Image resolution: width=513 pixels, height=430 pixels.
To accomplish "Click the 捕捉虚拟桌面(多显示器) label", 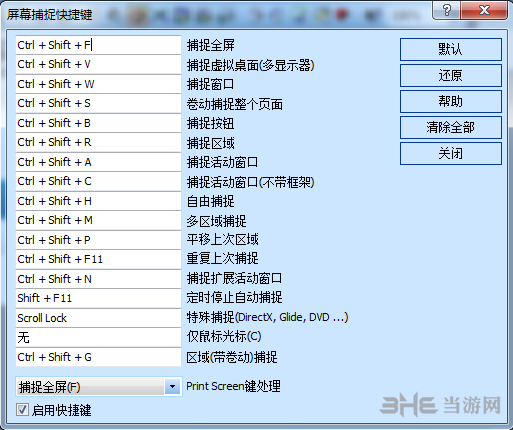I will pyautogui.click(x=250, y=65).
